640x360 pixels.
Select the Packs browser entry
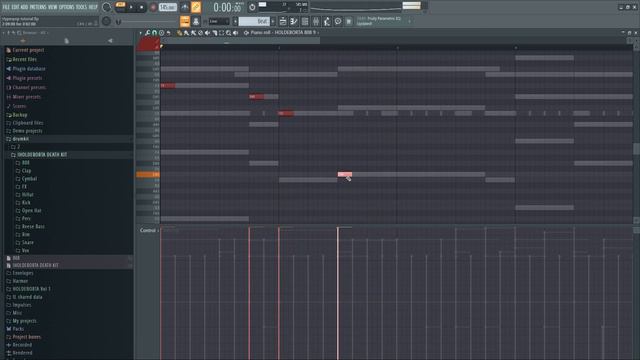[18, 329]
